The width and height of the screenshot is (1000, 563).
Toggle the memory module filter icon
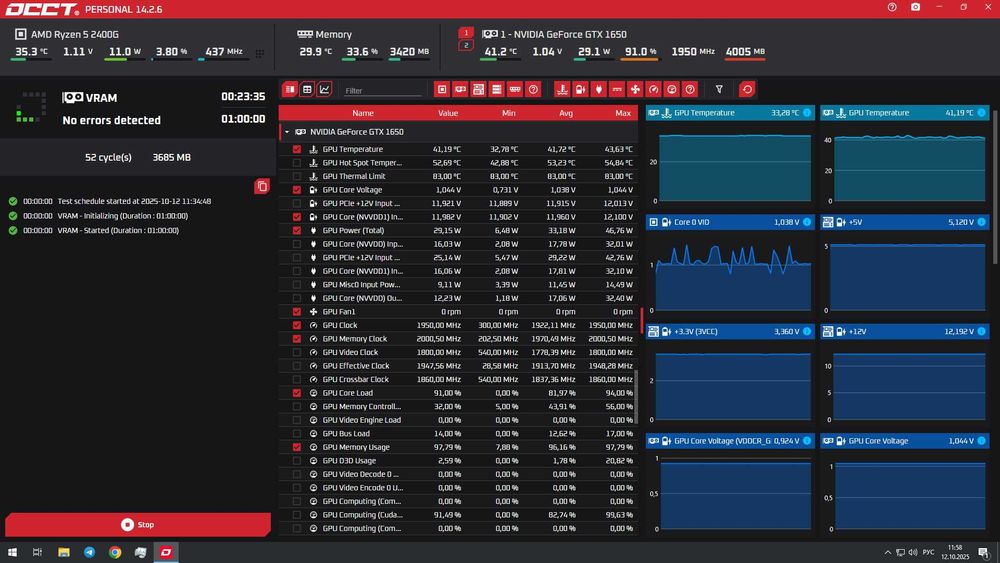515,89
